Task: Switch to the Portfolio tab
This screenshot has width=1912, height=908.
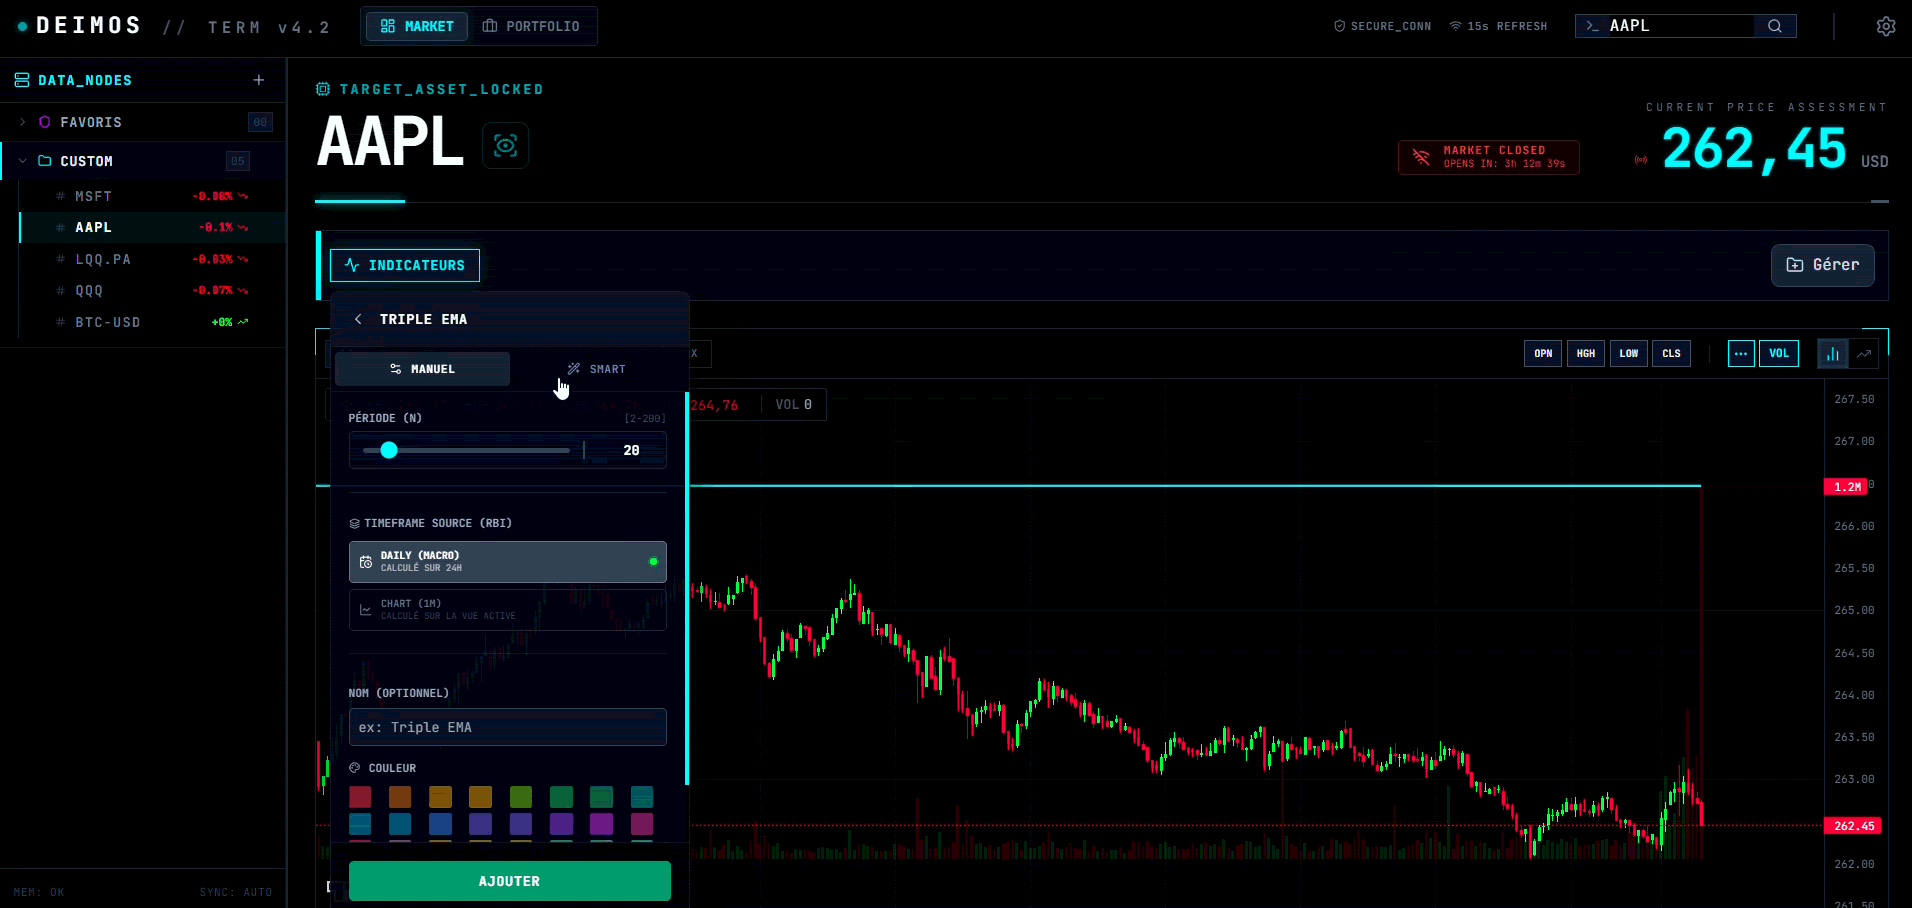Action: 531,26
